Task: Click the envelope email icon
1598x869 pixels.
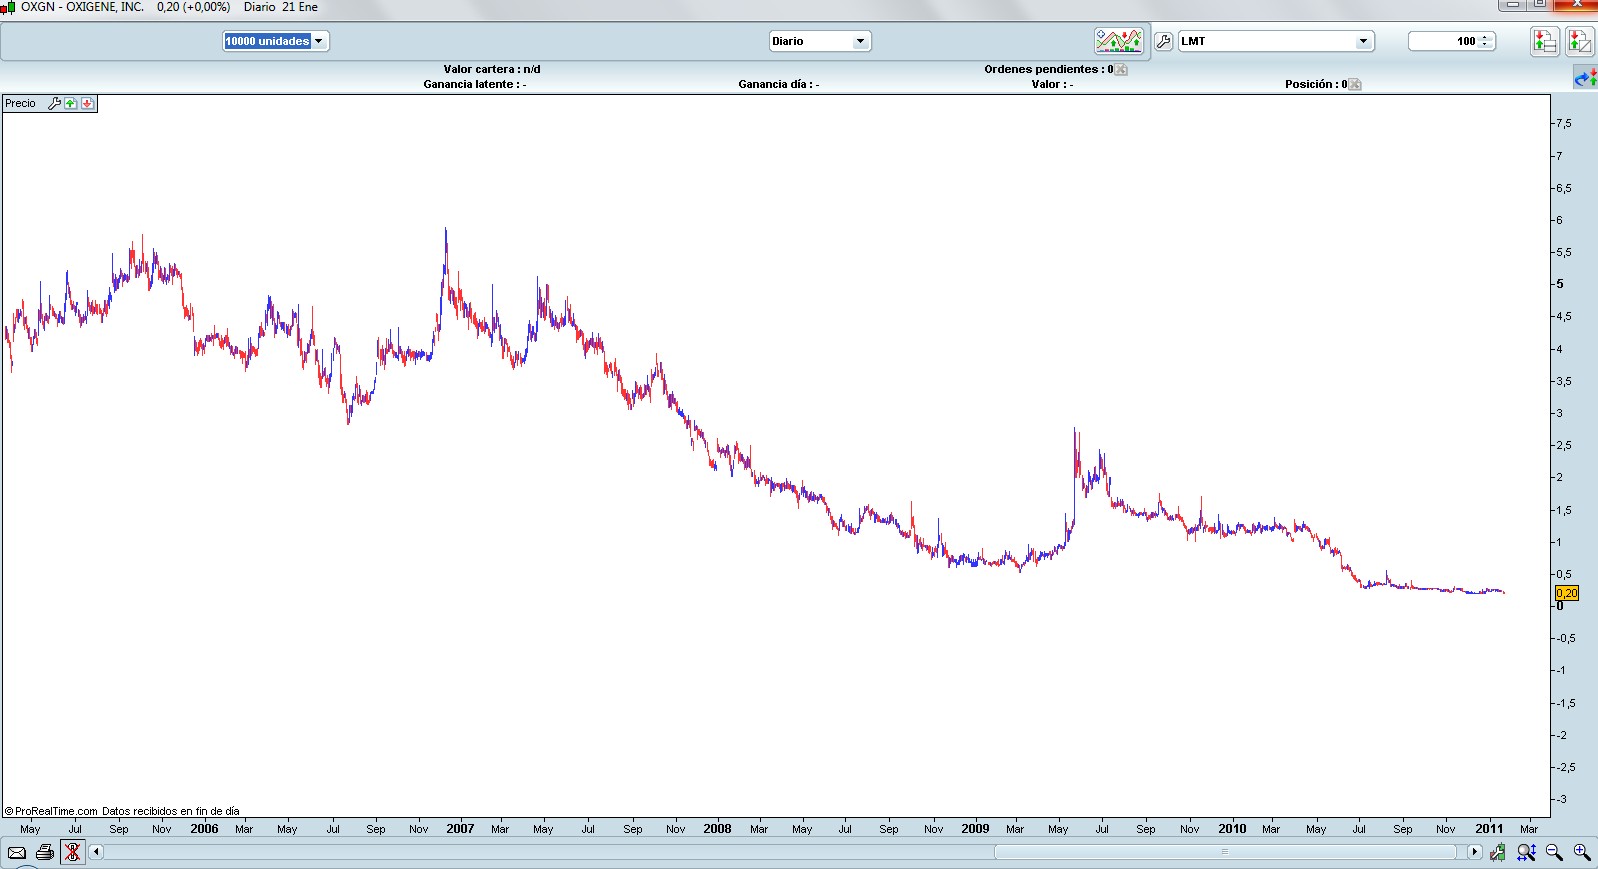Action: (17, 852)
